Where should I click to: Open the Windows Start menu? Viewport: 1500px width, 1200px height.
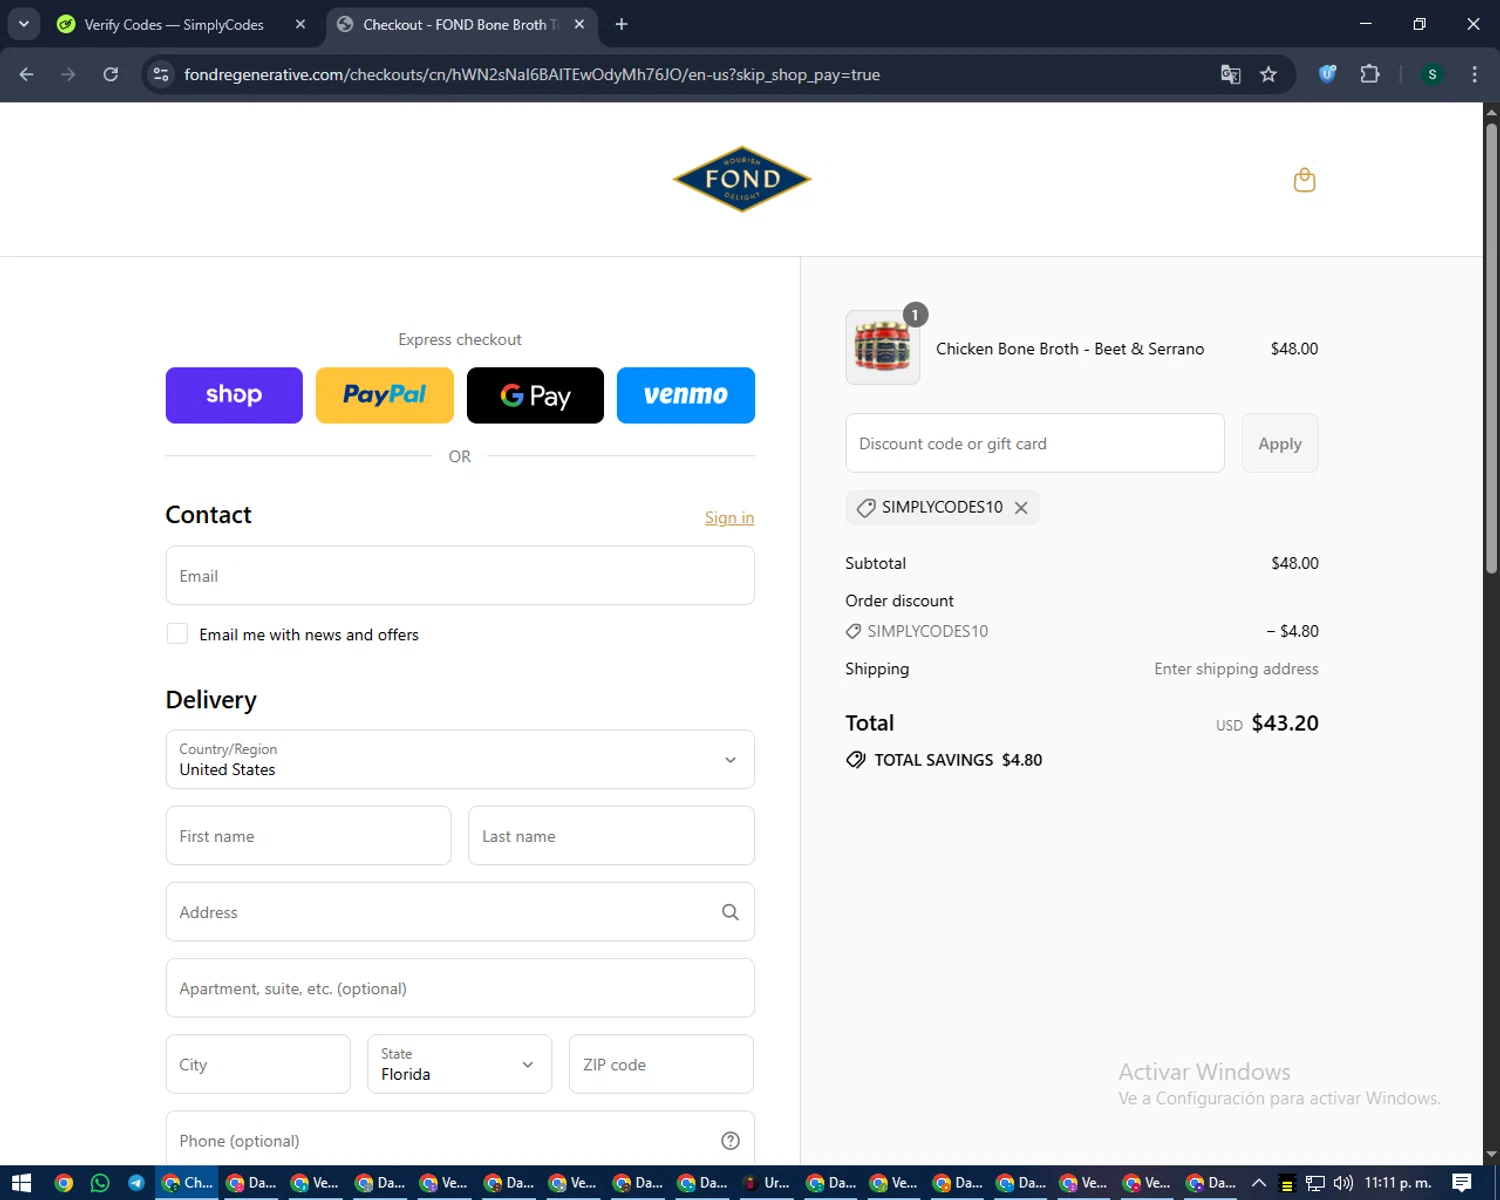[21, 1183]
